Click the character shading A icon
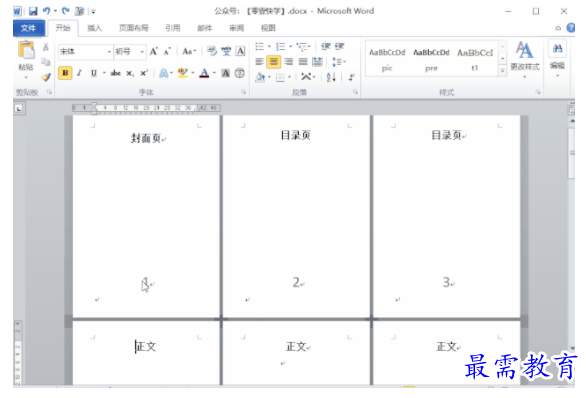 click(225, 73)
